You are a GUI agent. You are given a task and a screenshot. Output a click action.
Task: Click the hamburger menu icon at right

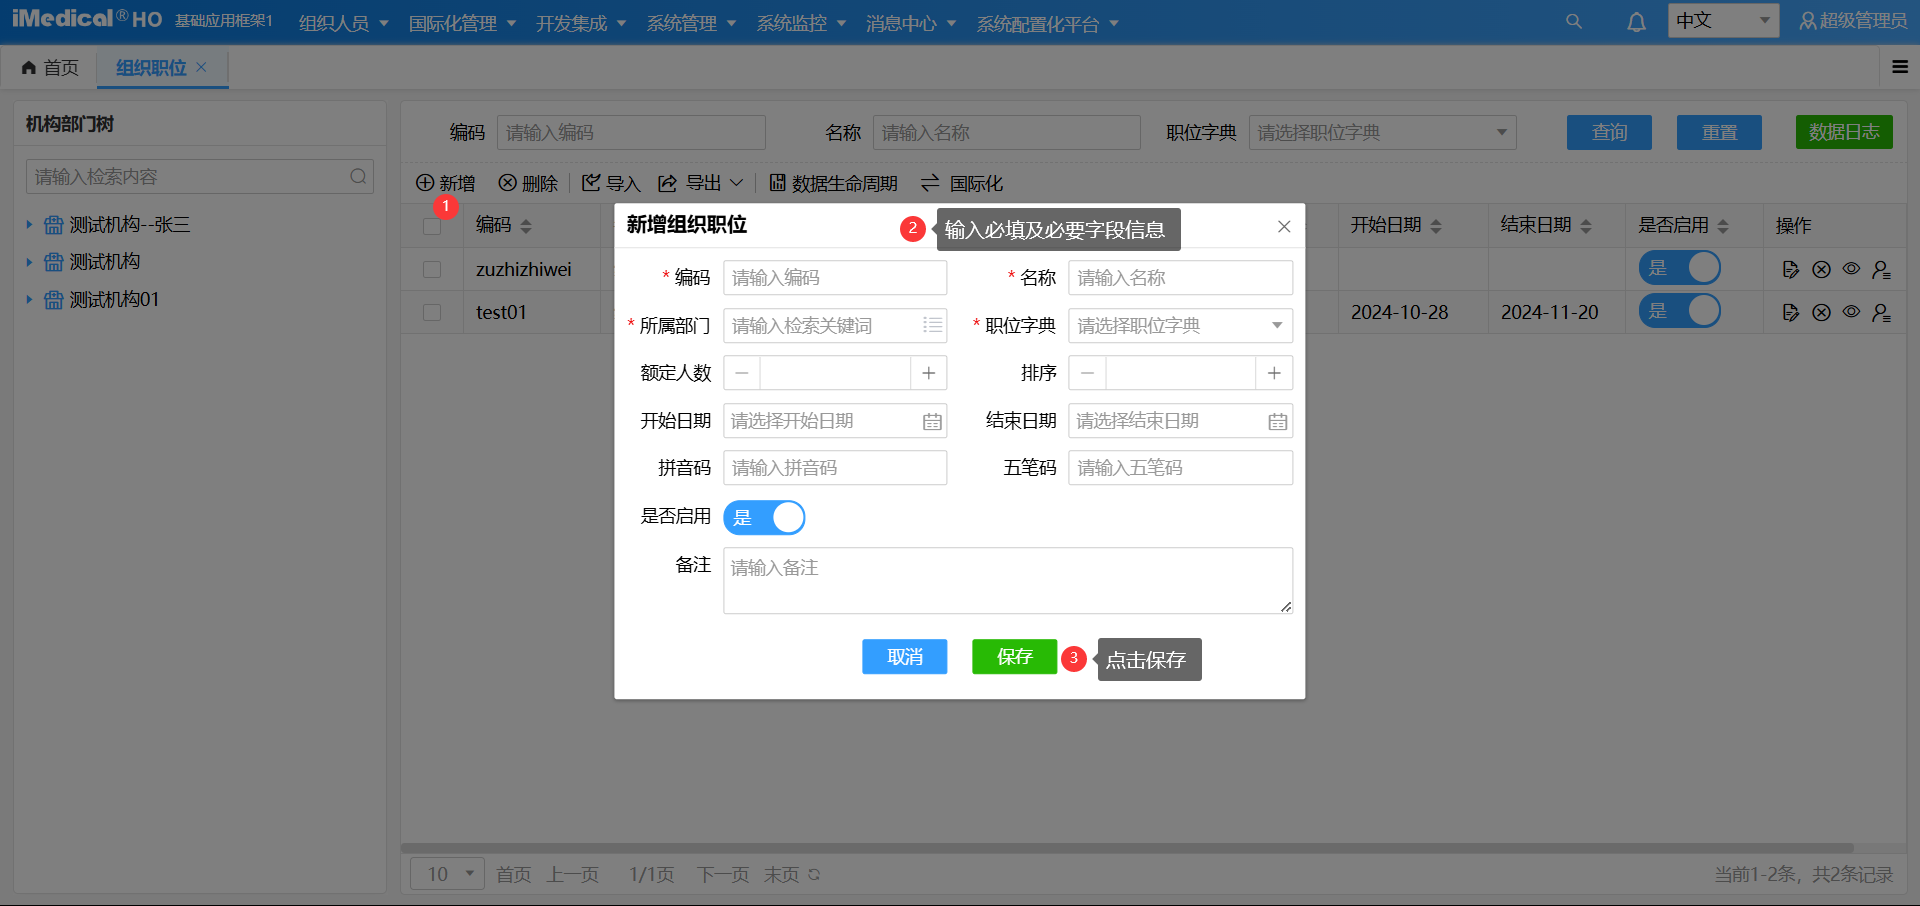point(1900,67)
